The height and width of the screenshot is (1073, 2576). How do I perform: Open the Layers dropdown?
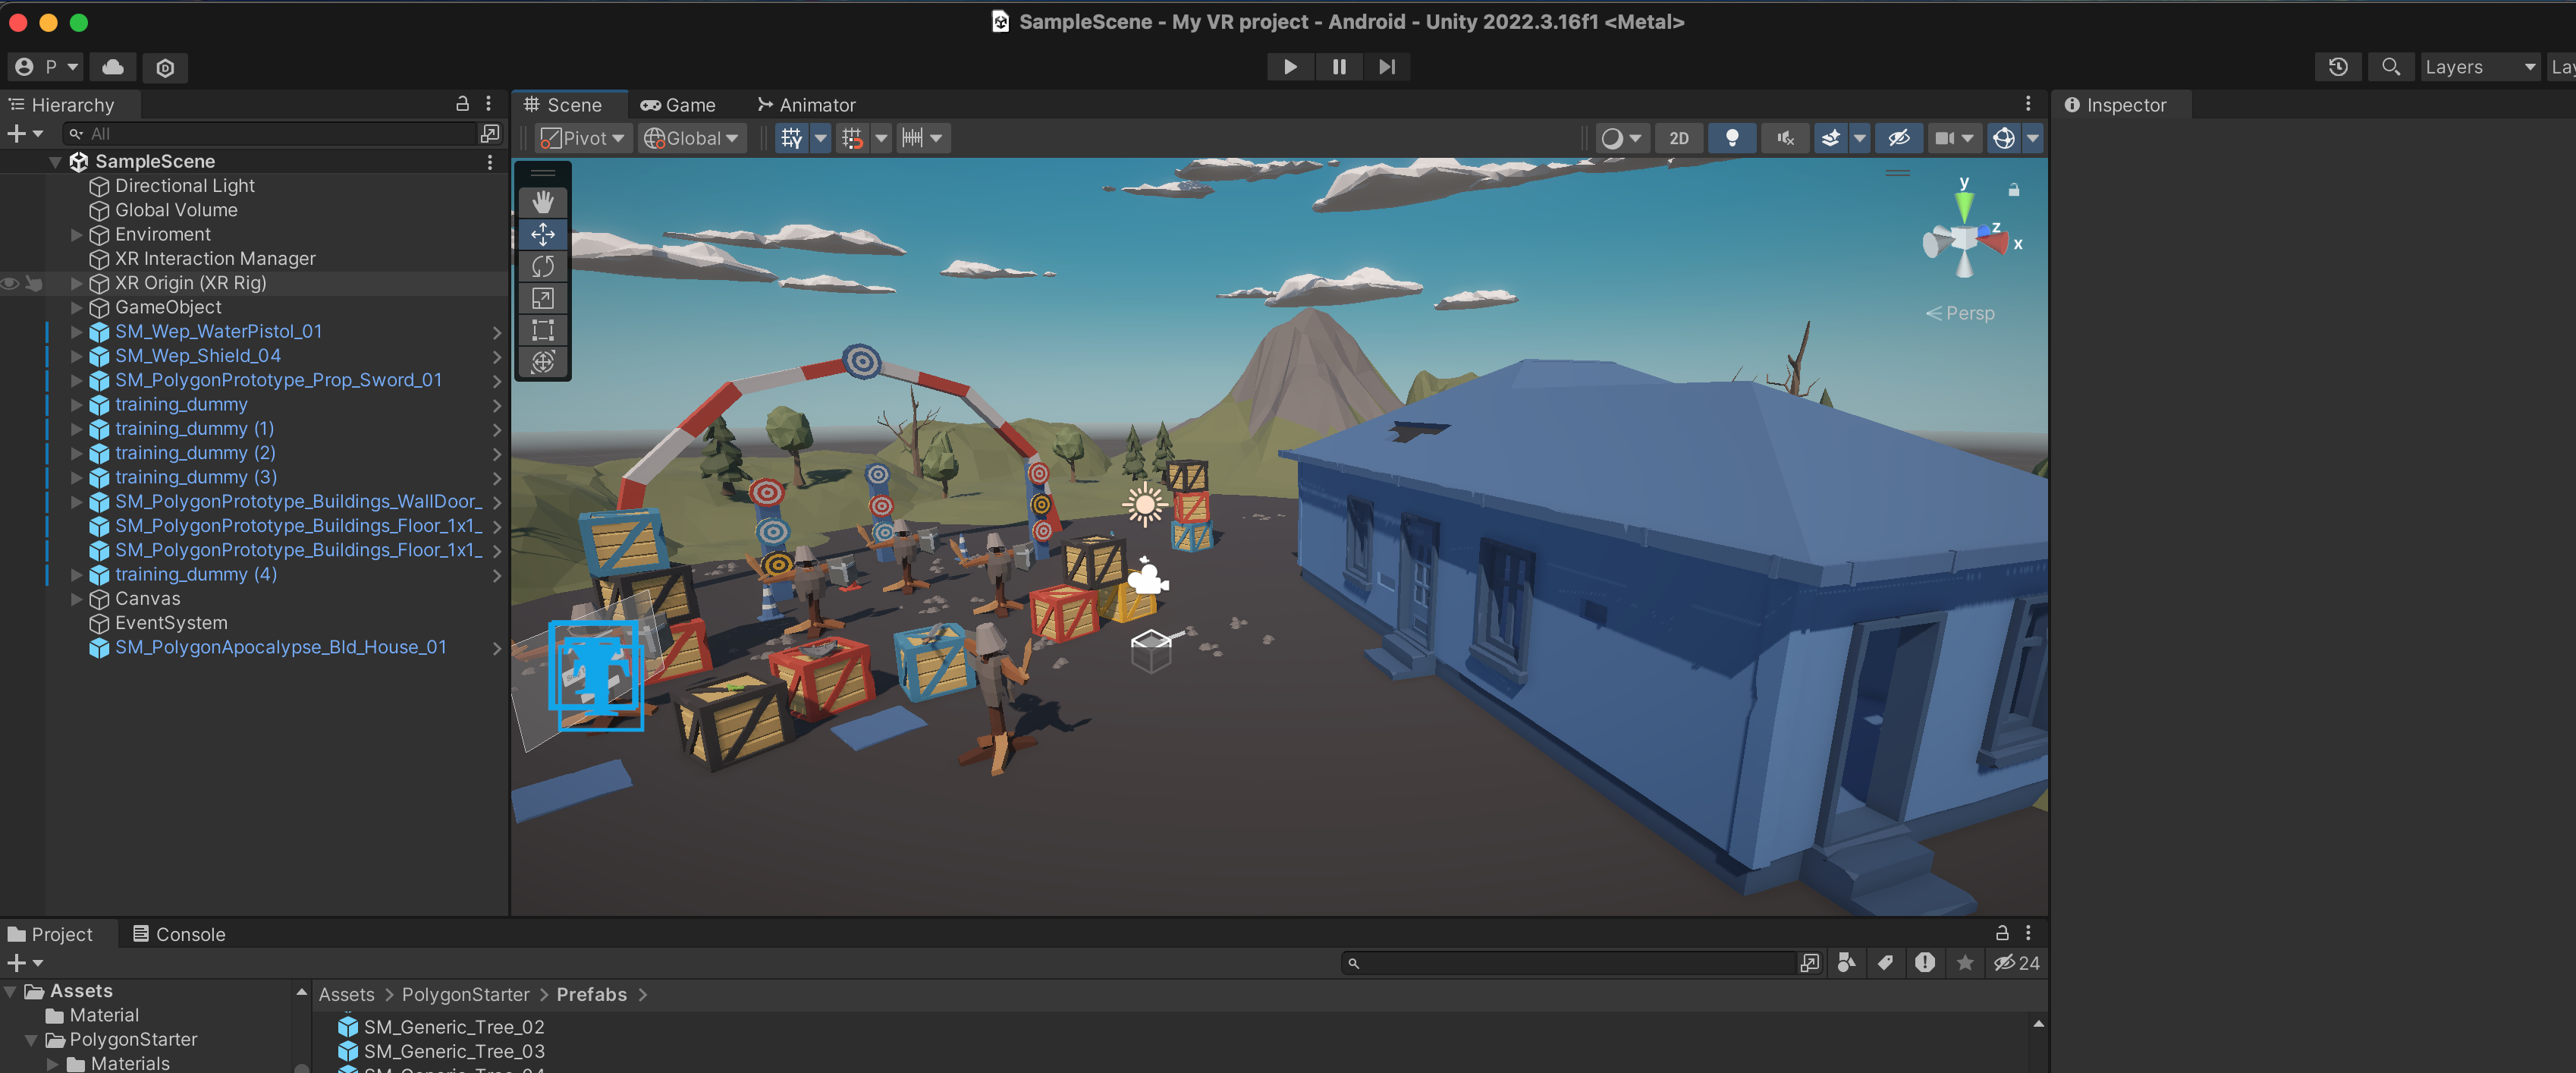(2479, 67)
